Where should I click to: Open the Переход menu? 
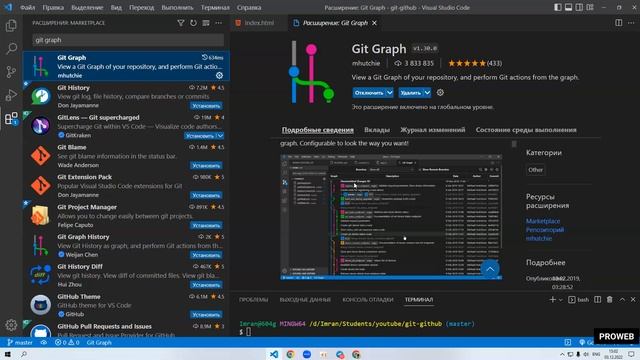tap(141, 7)
